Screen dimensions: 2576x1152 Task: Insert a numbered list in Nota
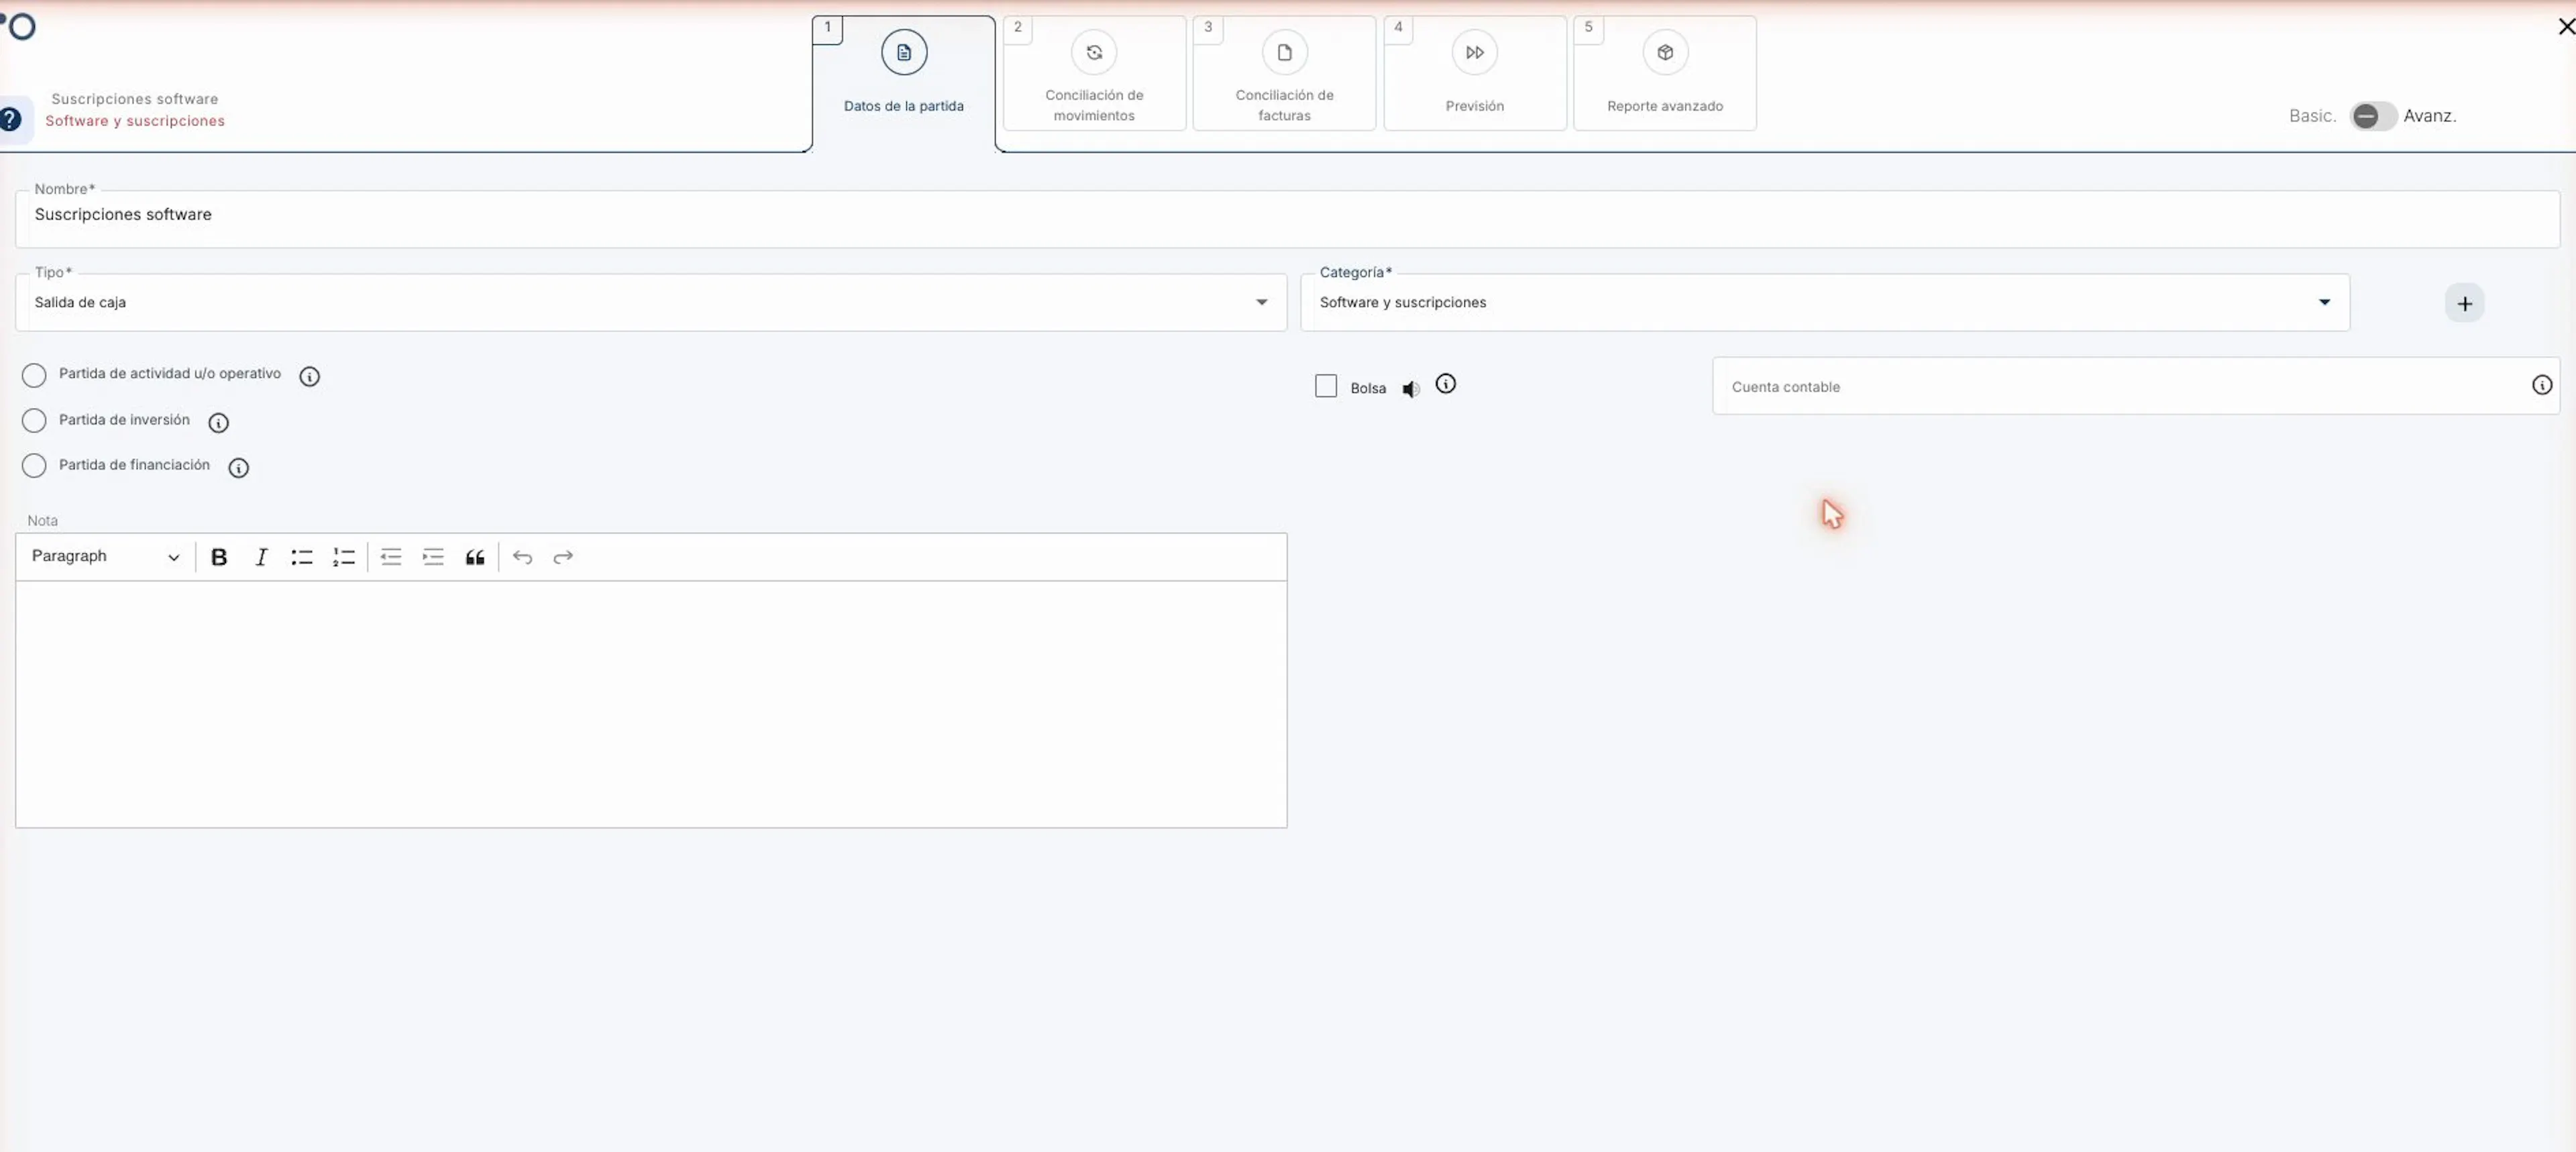[344, 557]
